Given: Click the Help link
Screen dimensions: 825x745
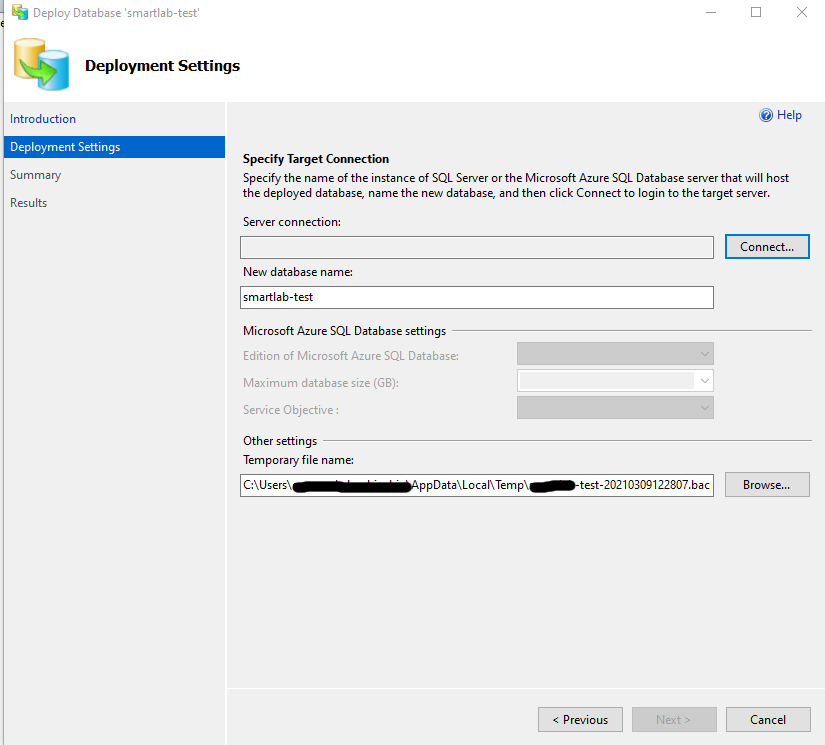Looking at the screenshot, I should coord(788,115).
